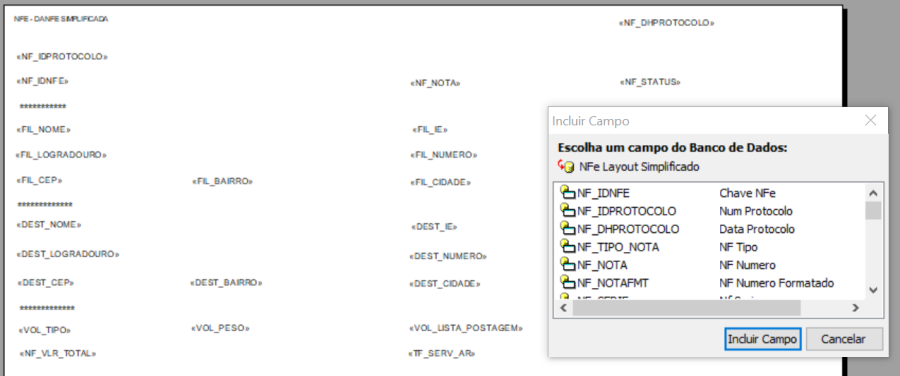The width and height of the screenshot is (900, 376).
Task: Click the horizontal scroll right arrow
Action: click(x=856, y=308)
